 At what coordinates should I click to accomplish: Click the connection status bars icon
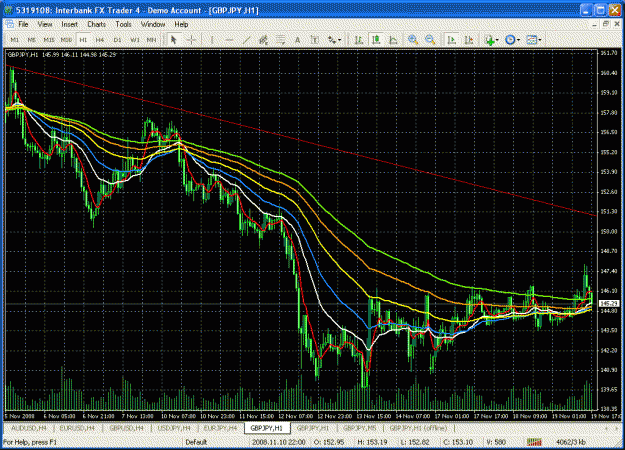(534, 442)
